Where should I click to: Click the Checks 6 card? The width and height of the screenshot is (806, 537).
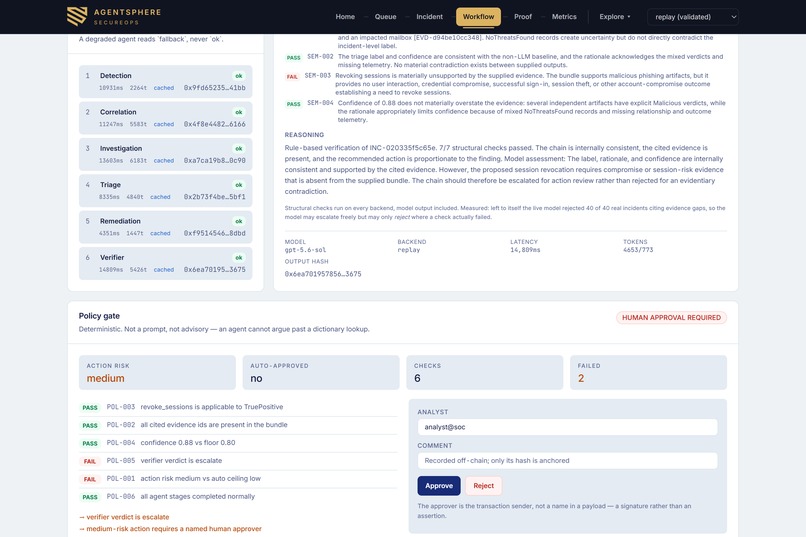[x=485, y=373]
